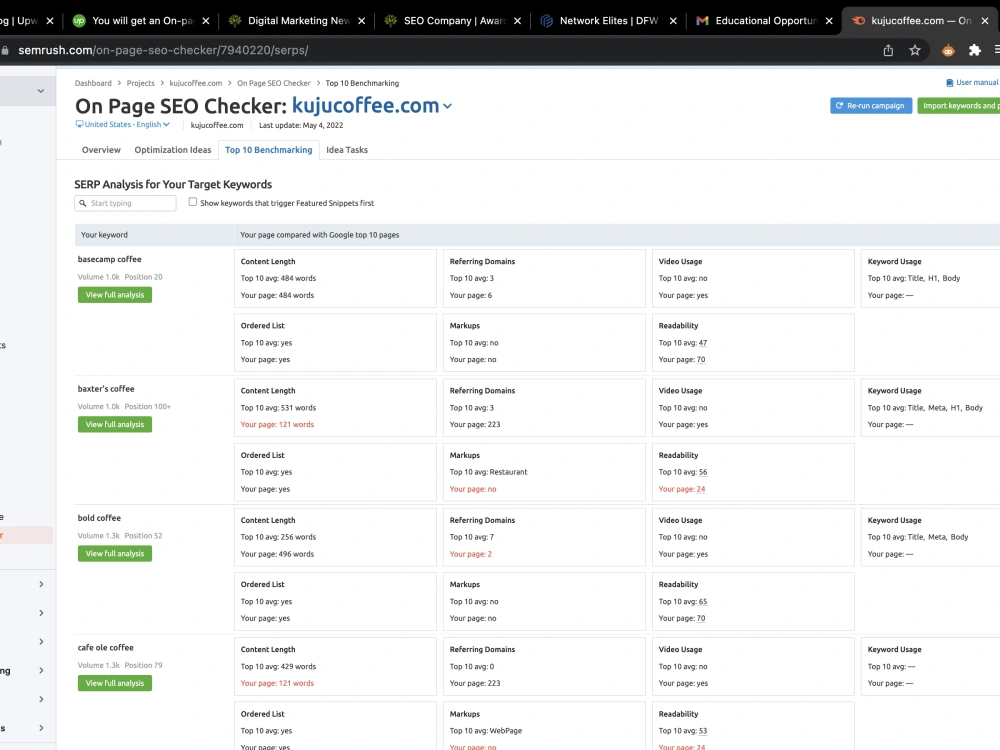This screenshot has width=1000, height=750.
Task: Click the share icon in address bar
Action: coord(888,50)
